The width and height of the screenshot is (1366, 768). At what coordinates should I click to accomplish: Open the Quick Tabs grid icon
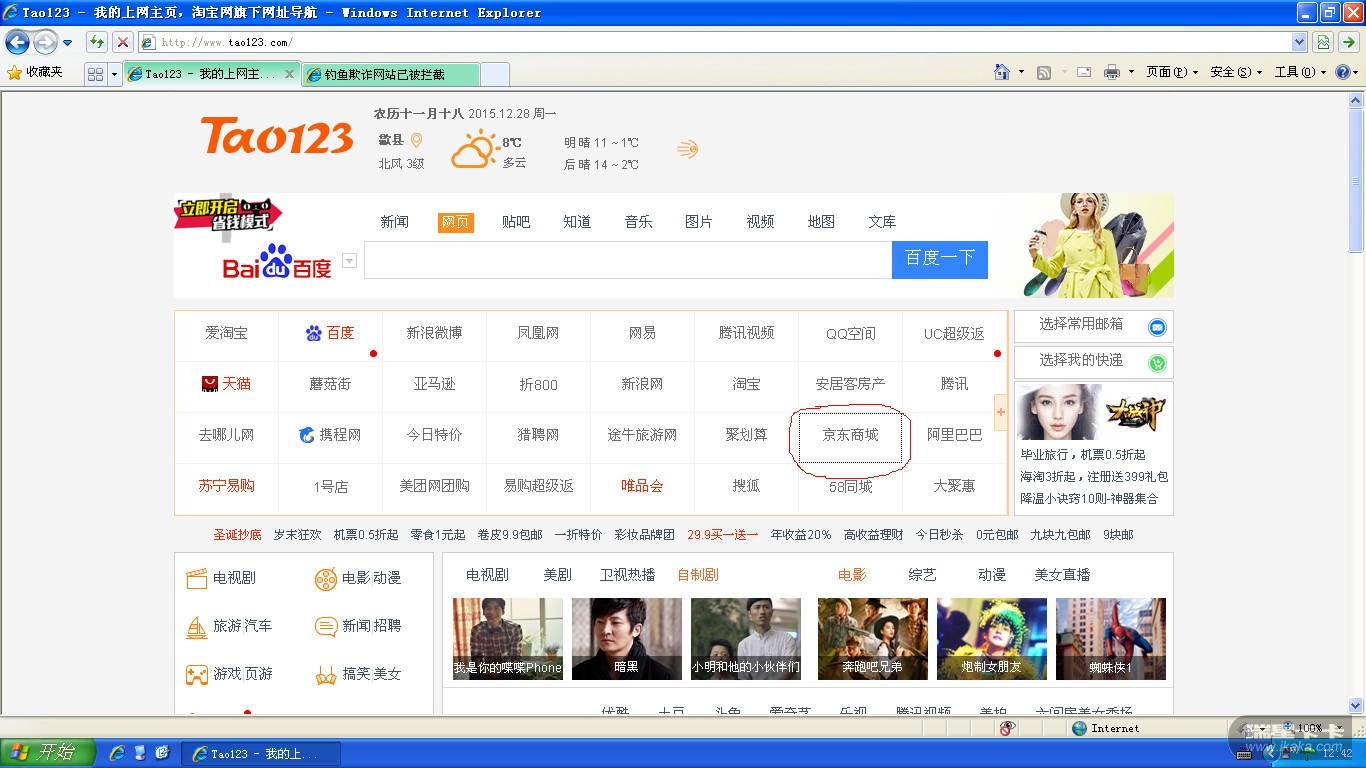point(96,74)
